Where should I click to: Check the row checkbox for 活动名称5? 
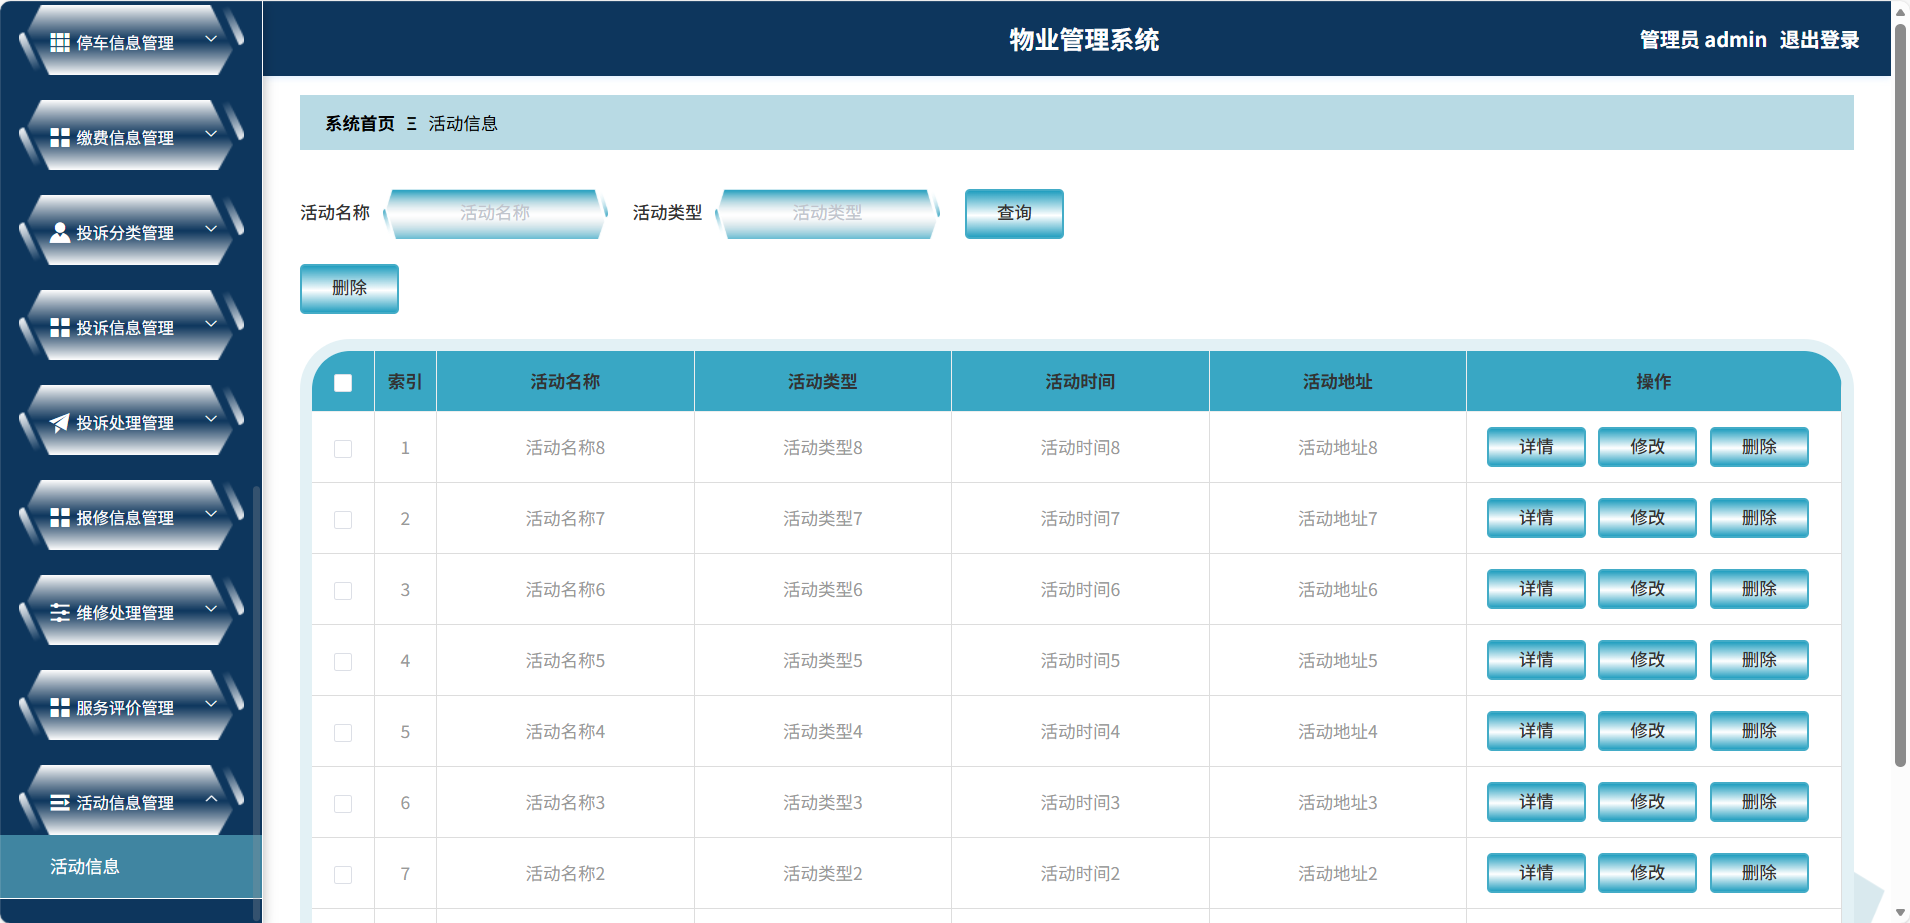(343, 662)
